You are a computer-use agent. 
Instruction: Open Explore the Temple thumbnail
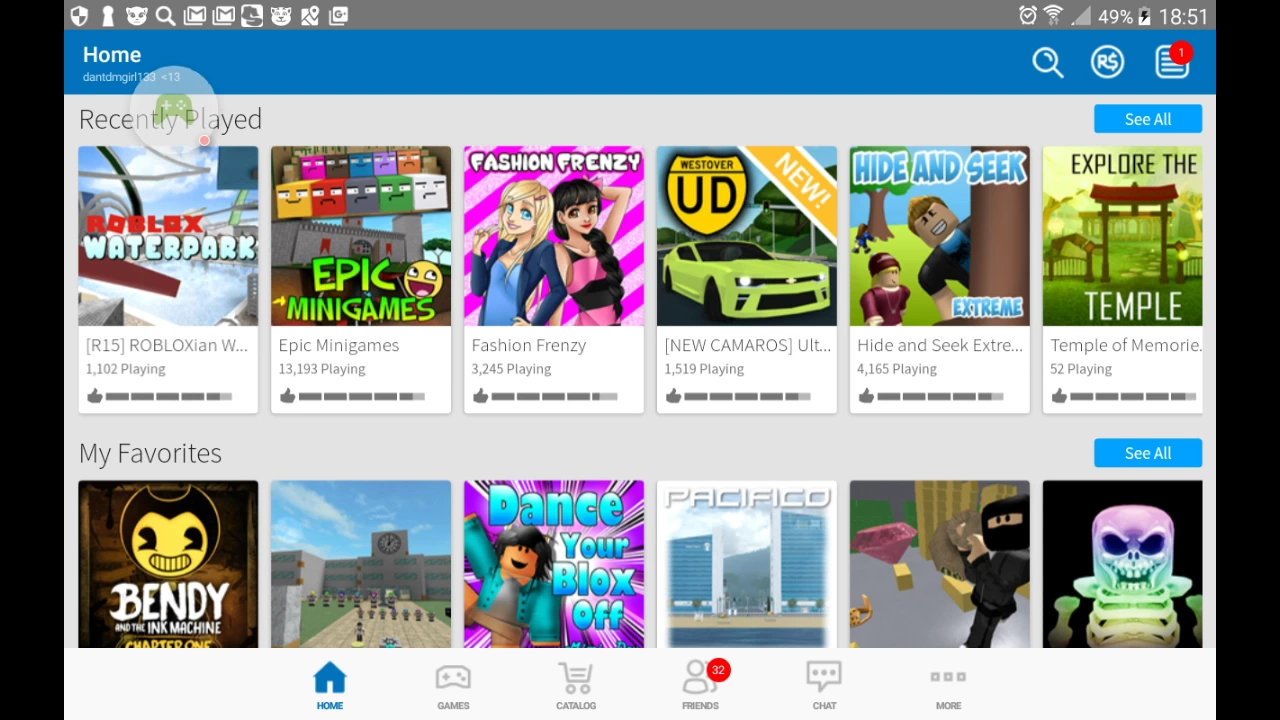click(x=1123, y=236)
